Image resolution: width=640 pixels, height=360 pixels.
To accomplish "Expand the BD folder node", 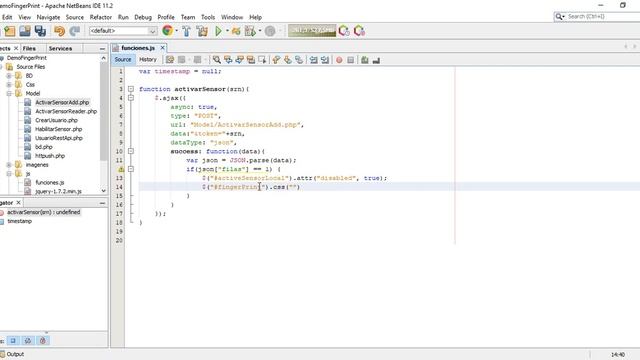I will (9, 76).
